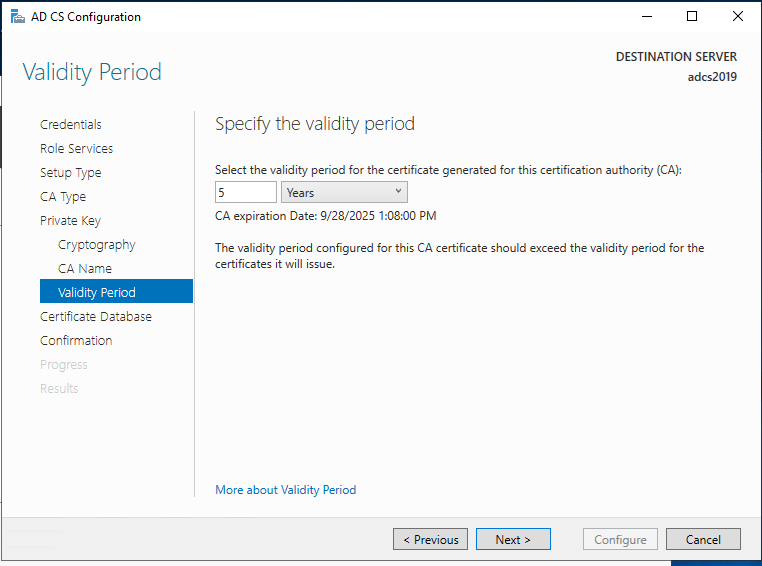Proceed with the Next button
This screenshot has height=566, width=762.
(513, 540)
